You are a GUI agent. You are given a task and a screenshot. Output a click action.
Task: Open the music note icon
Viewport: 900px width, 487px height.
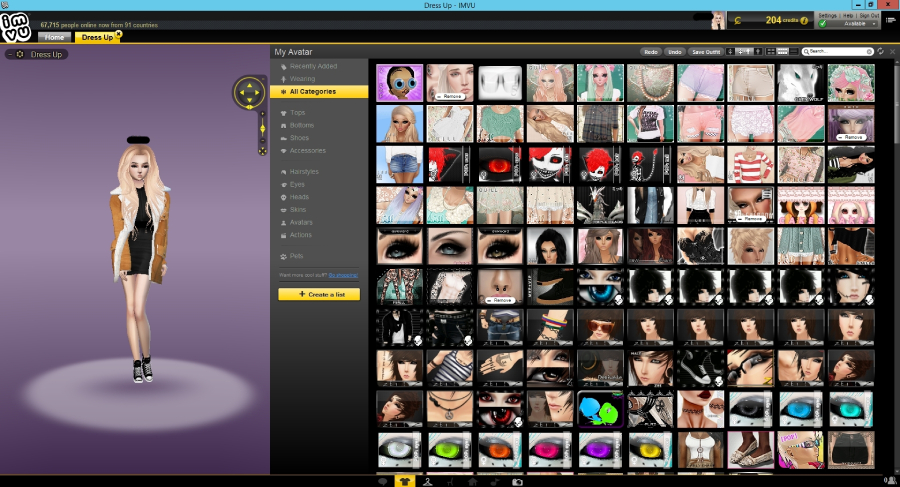(x=495, y=482)
